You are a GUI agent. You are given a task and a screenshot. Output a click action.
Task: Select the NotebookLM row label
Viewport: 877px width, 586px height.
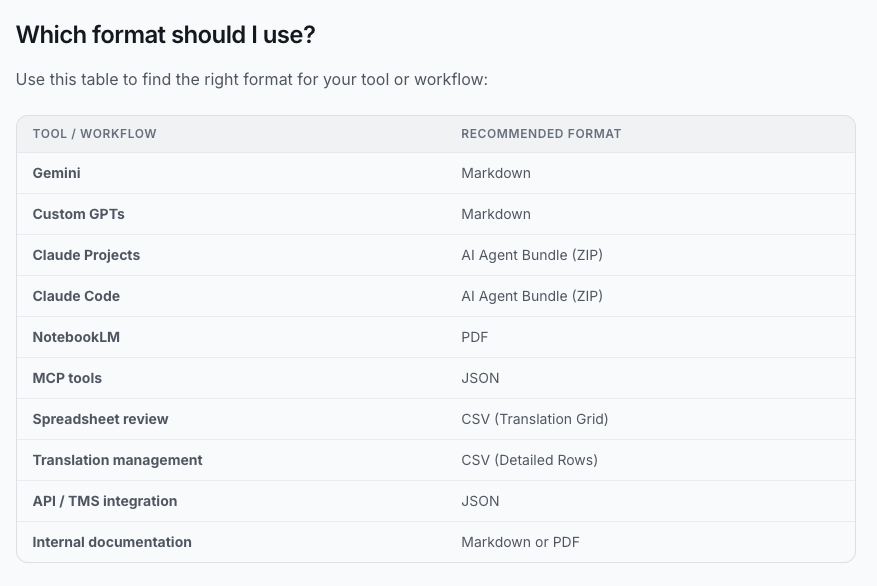[x=76, y=337]
